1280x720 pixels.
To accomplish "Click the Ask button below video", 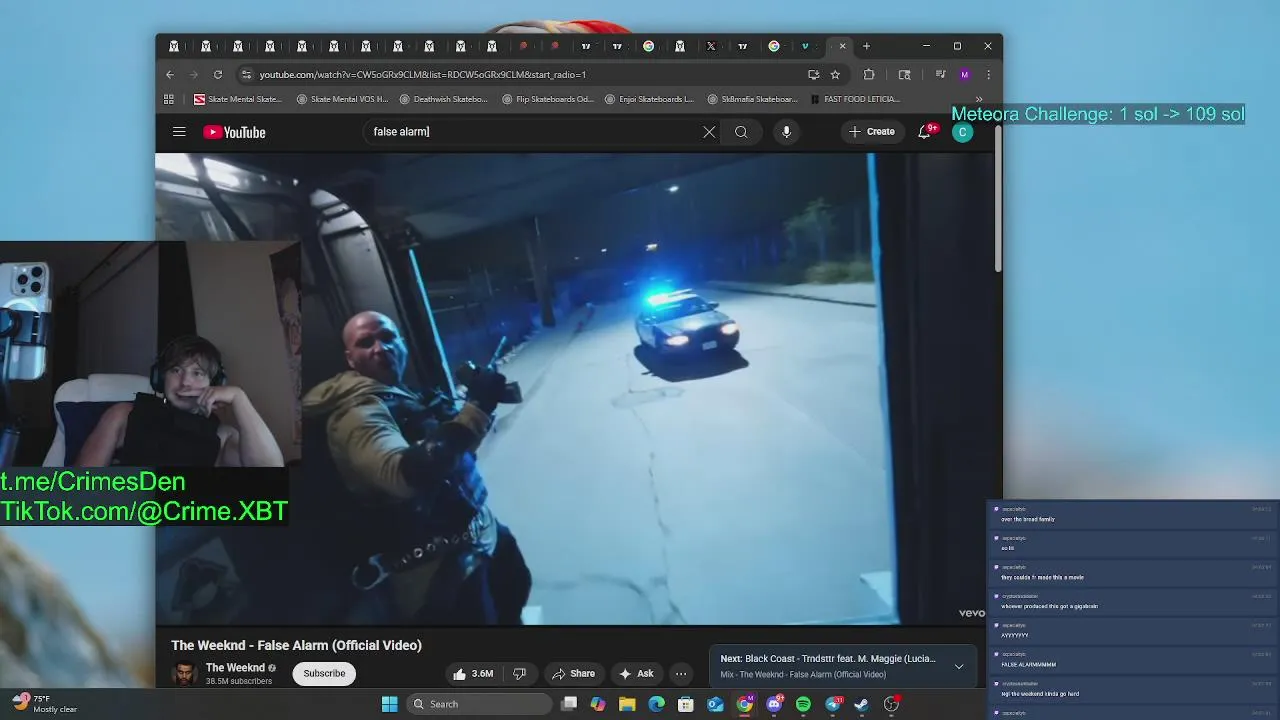I will tap(636, 674).
